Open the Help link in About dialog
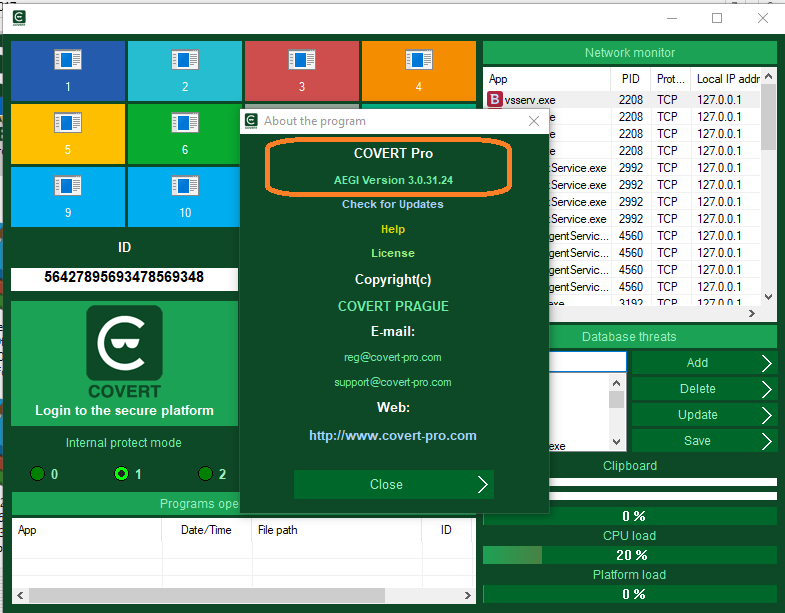The image size is (785, 613). [x=393, y=229]
